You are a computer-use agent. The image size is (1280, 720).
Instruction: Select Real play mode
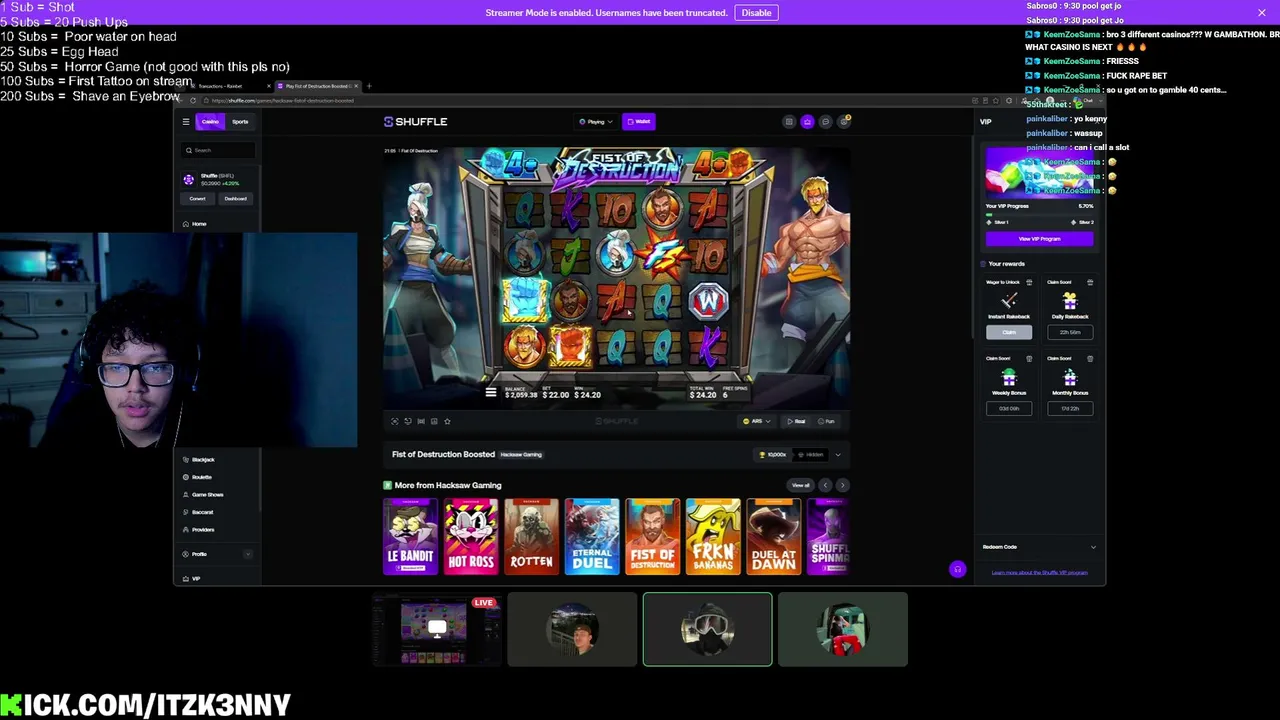pos(797,421)
